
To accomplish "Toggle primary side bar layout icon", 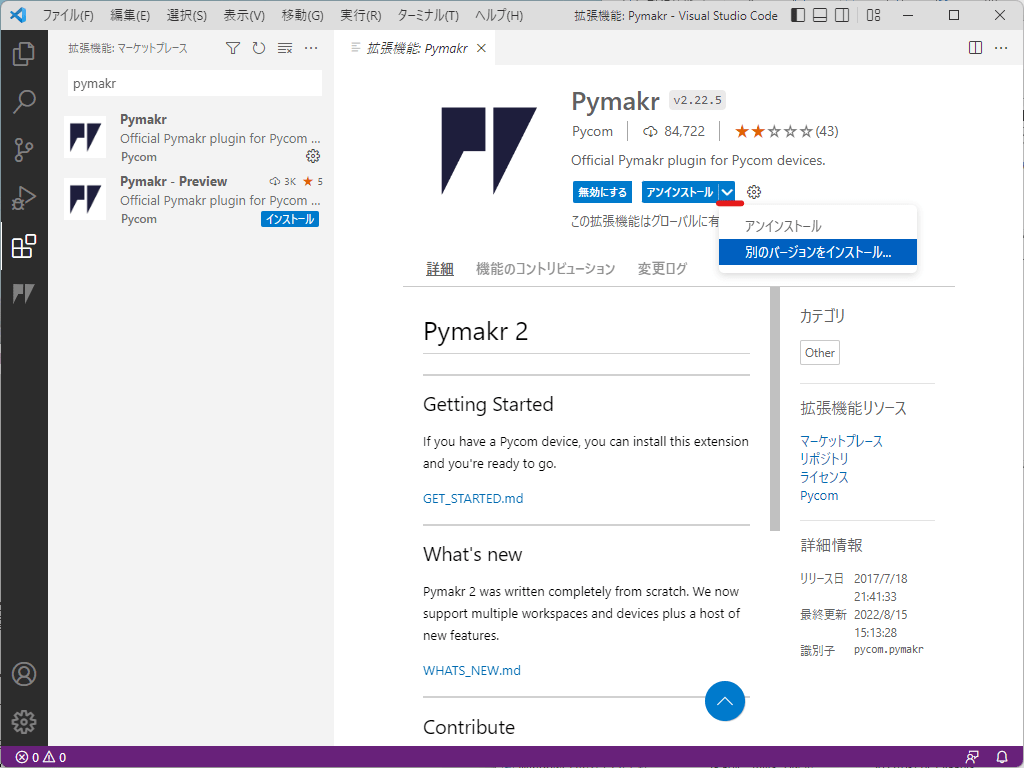I will (797, 15).
